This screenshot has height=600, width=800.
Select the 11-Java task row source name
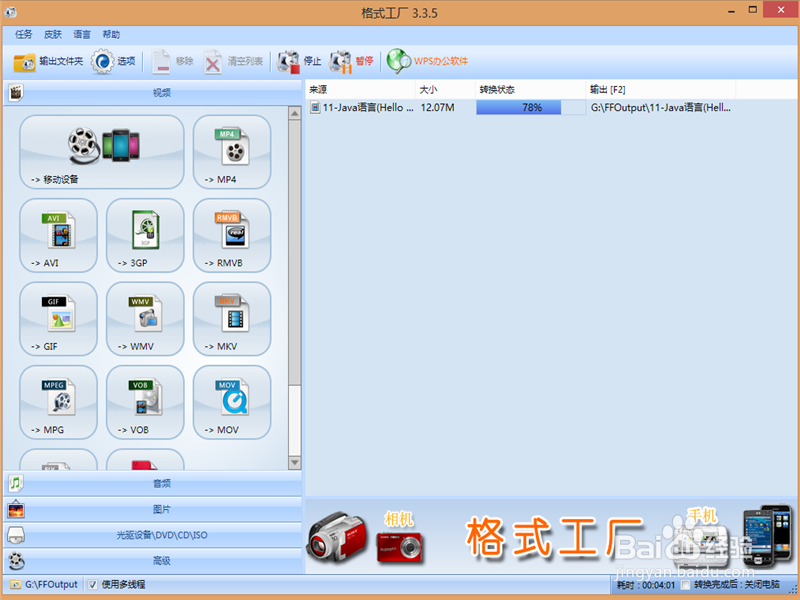click(368, 108)
